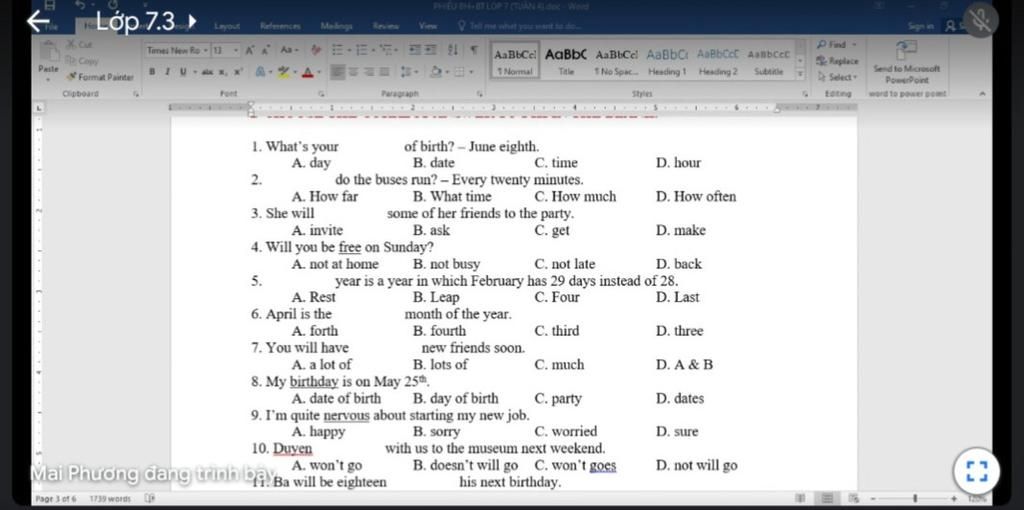This screenshot has width=1024, height=510.
Task: Toggle Show/Hide paragraph marks
Action: tap(475, 50)
